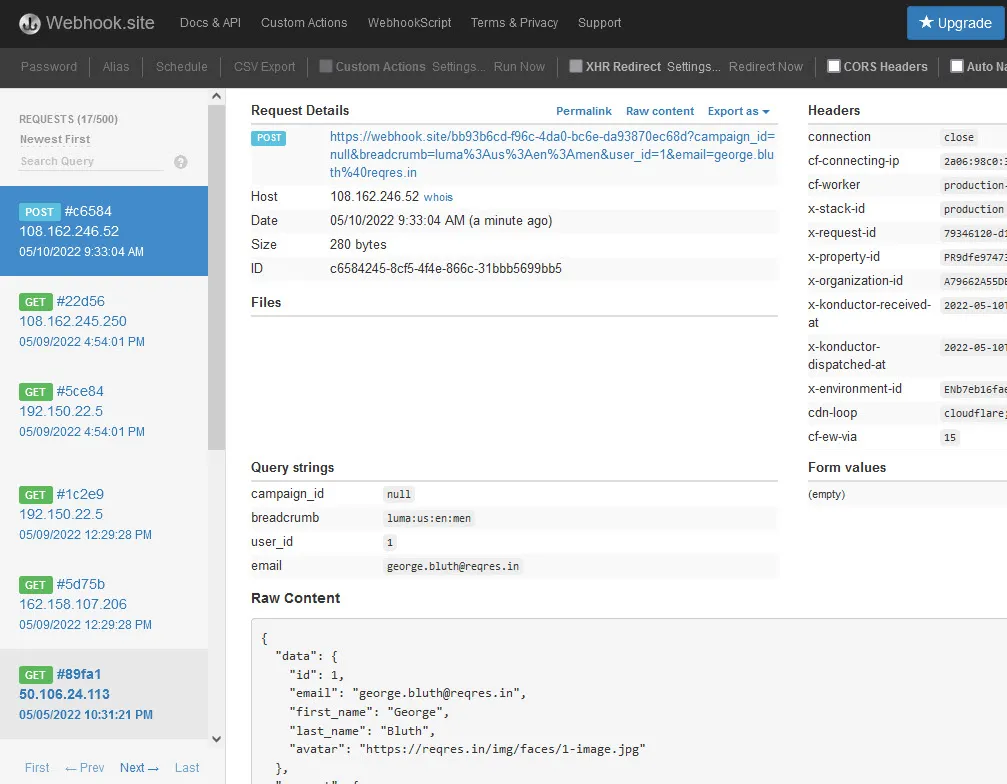Viewport: 1007px width, 784px height.
Task: Select GET request #5ce84
Action: pyautogui.click(x=104, y=411)
